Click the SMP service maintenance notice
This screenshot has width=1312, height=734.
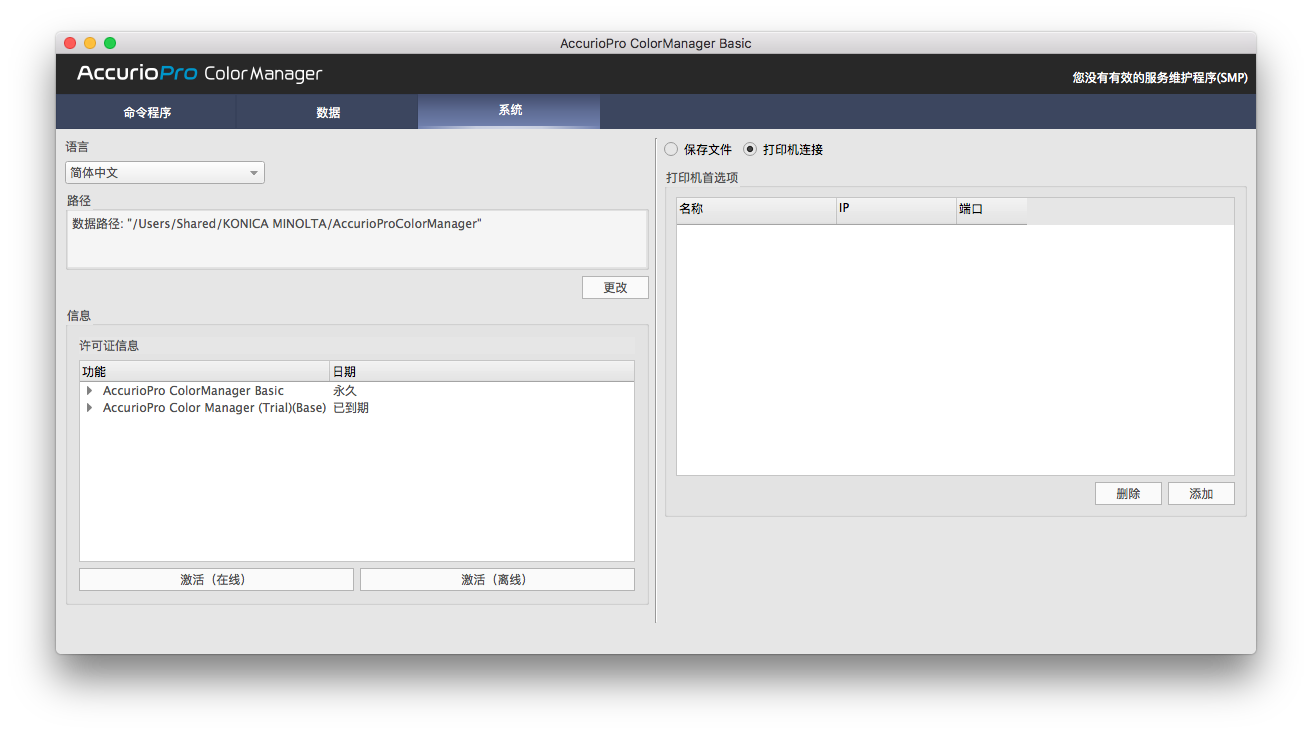tap(1160, 77)
